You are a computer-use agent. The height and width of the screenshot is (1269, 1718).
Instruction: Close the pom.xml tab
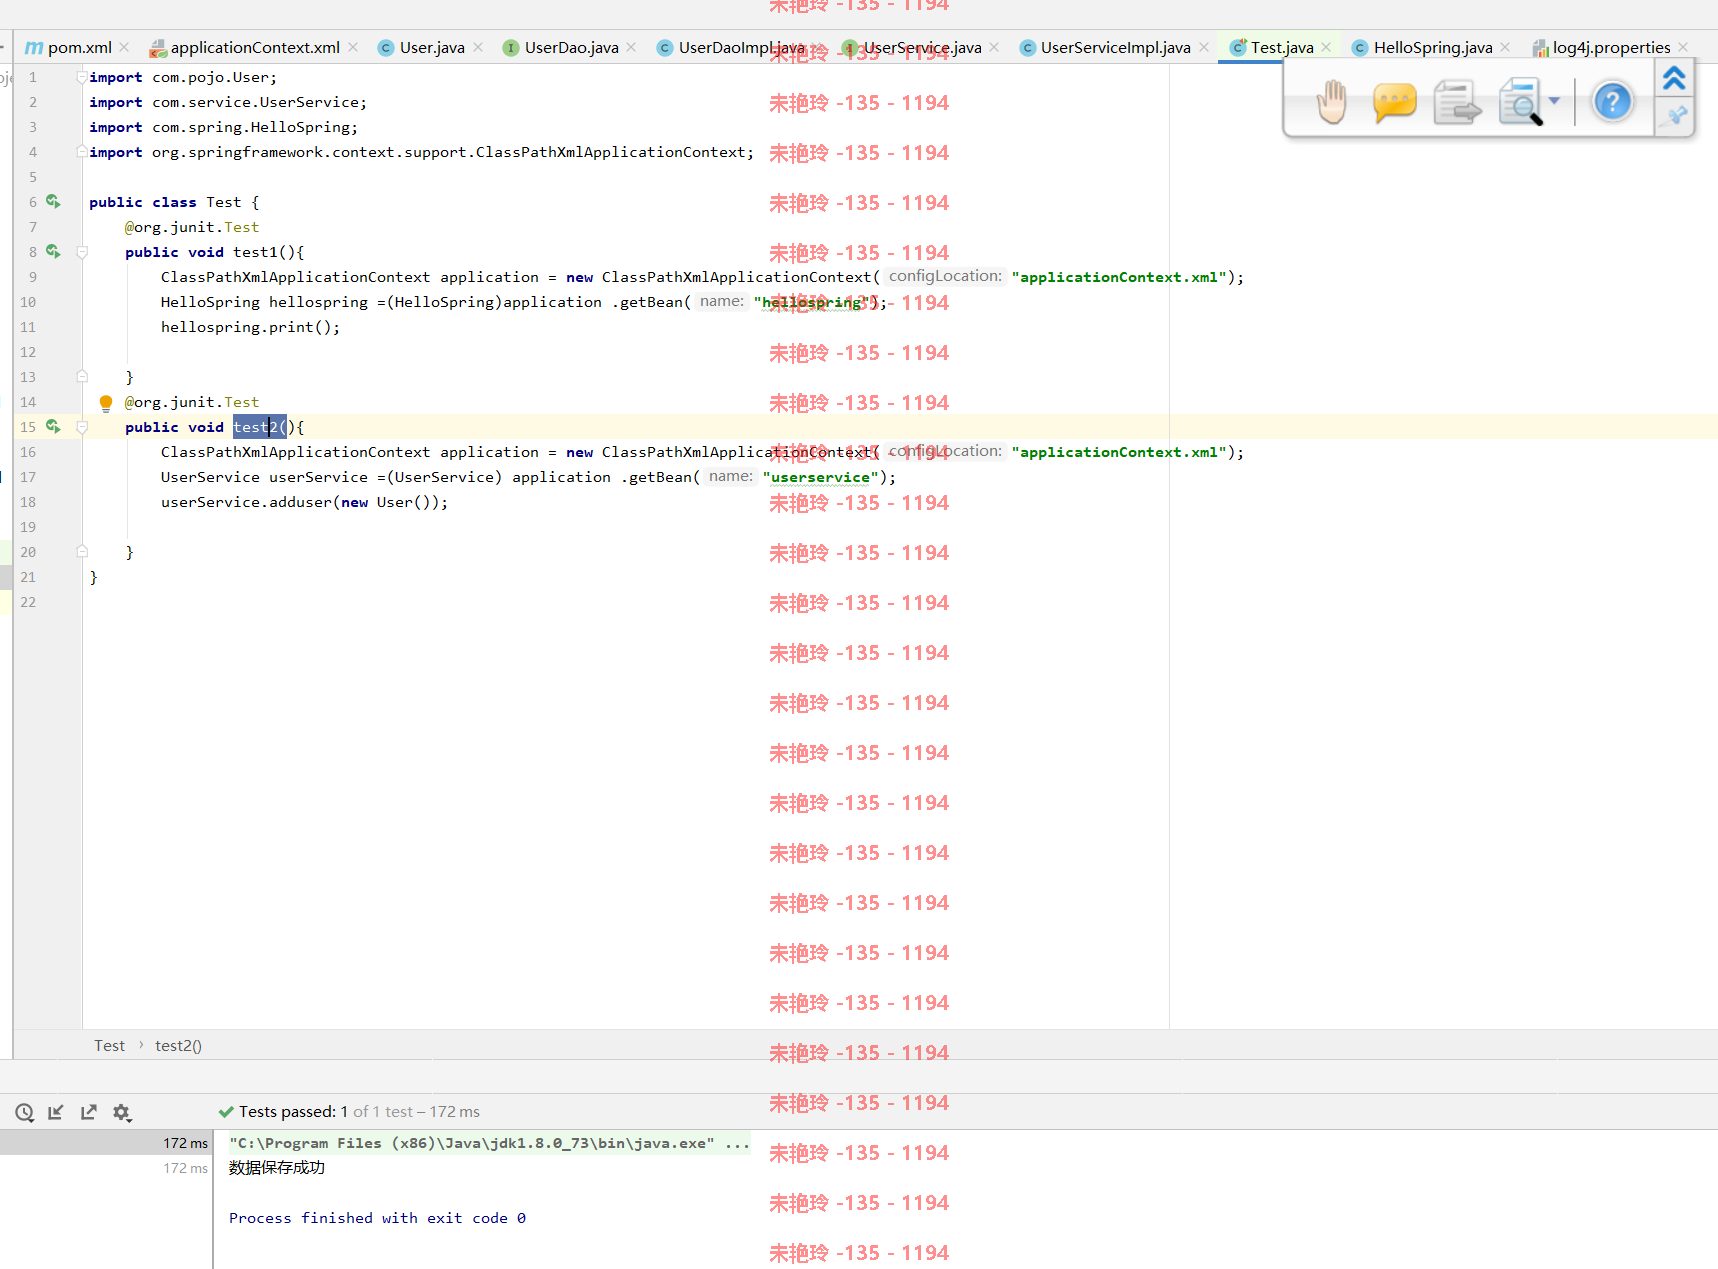click(124, 47)
